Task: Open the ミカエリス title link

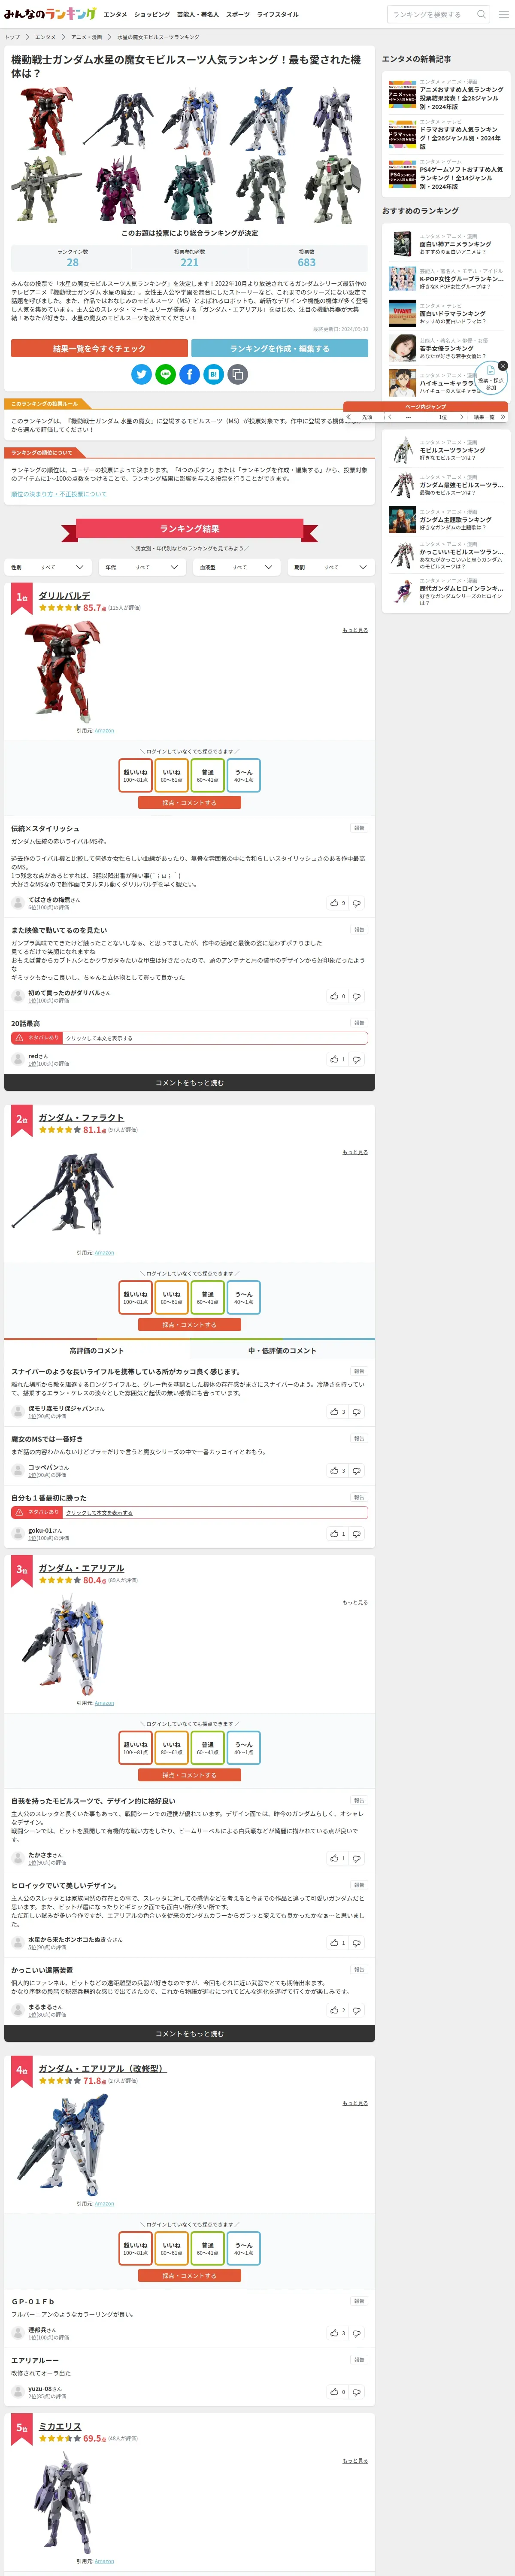Action: [60, 2426]
